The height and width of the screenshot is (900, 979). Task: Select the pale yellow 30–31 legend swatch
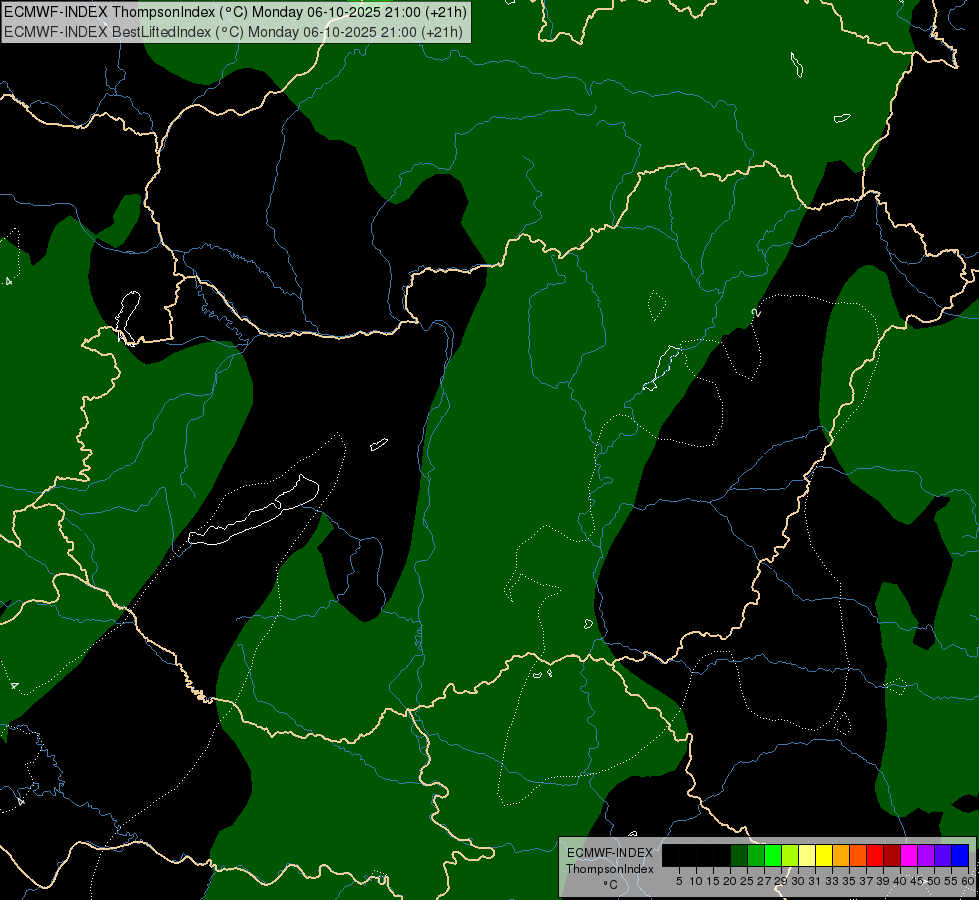[807, 855]
